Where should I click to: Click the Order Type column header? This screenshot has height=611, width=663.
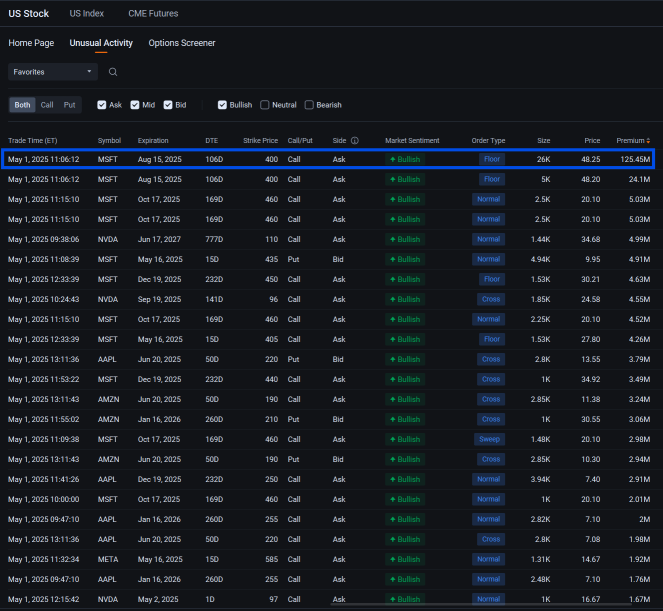[488, 140]
